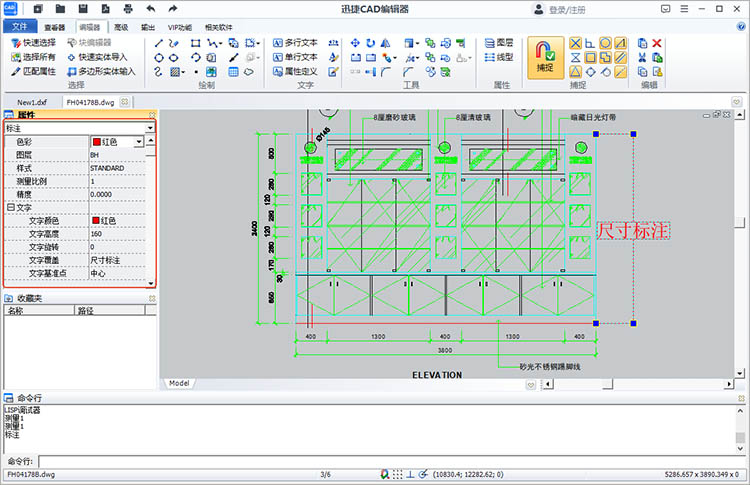Viewport: 750px width, 485px height.
Task: Click the 线型 linetype button
Action: 499,57
